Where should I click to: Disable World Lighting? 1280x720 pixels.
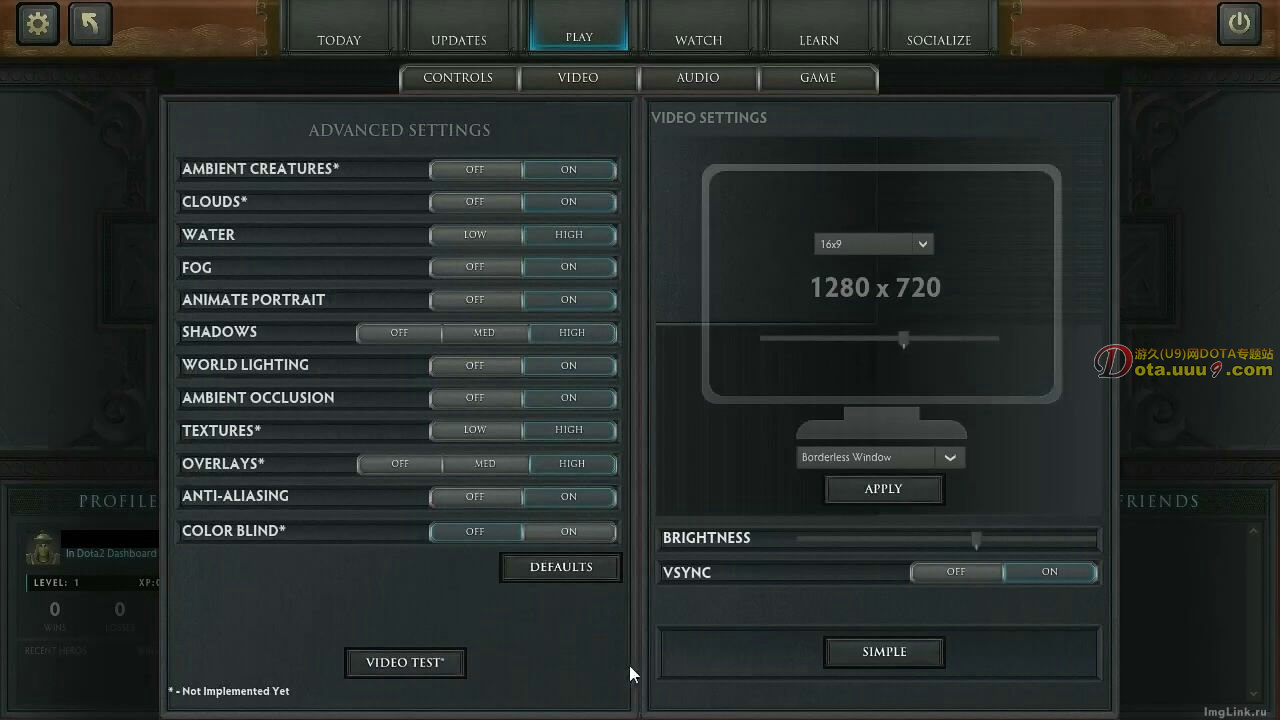(x=475, y=366)
